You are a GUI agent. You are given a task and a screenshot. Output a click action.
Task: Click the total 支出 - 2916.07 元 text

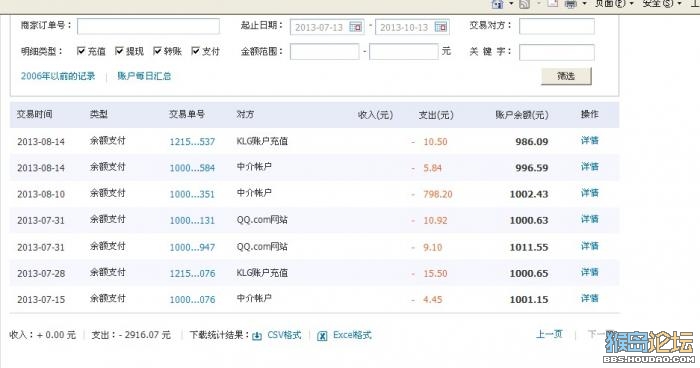pos(131,335)
